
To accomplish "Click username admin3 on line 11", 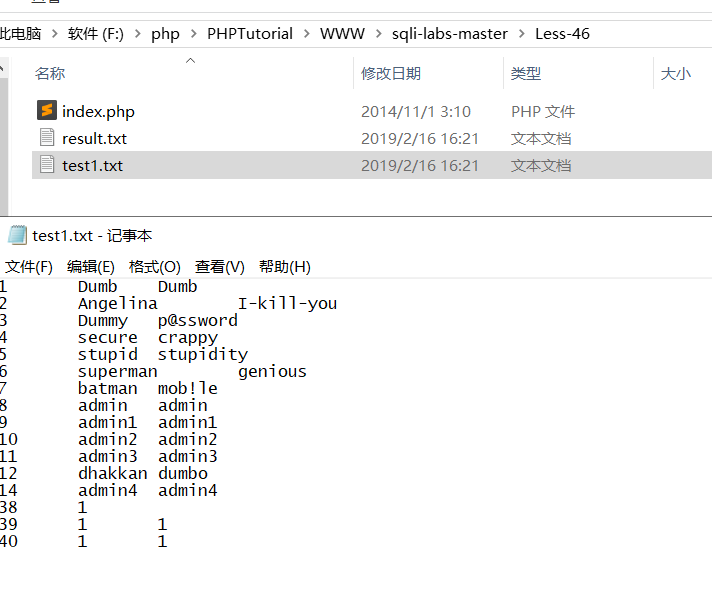I will [108, 457].
